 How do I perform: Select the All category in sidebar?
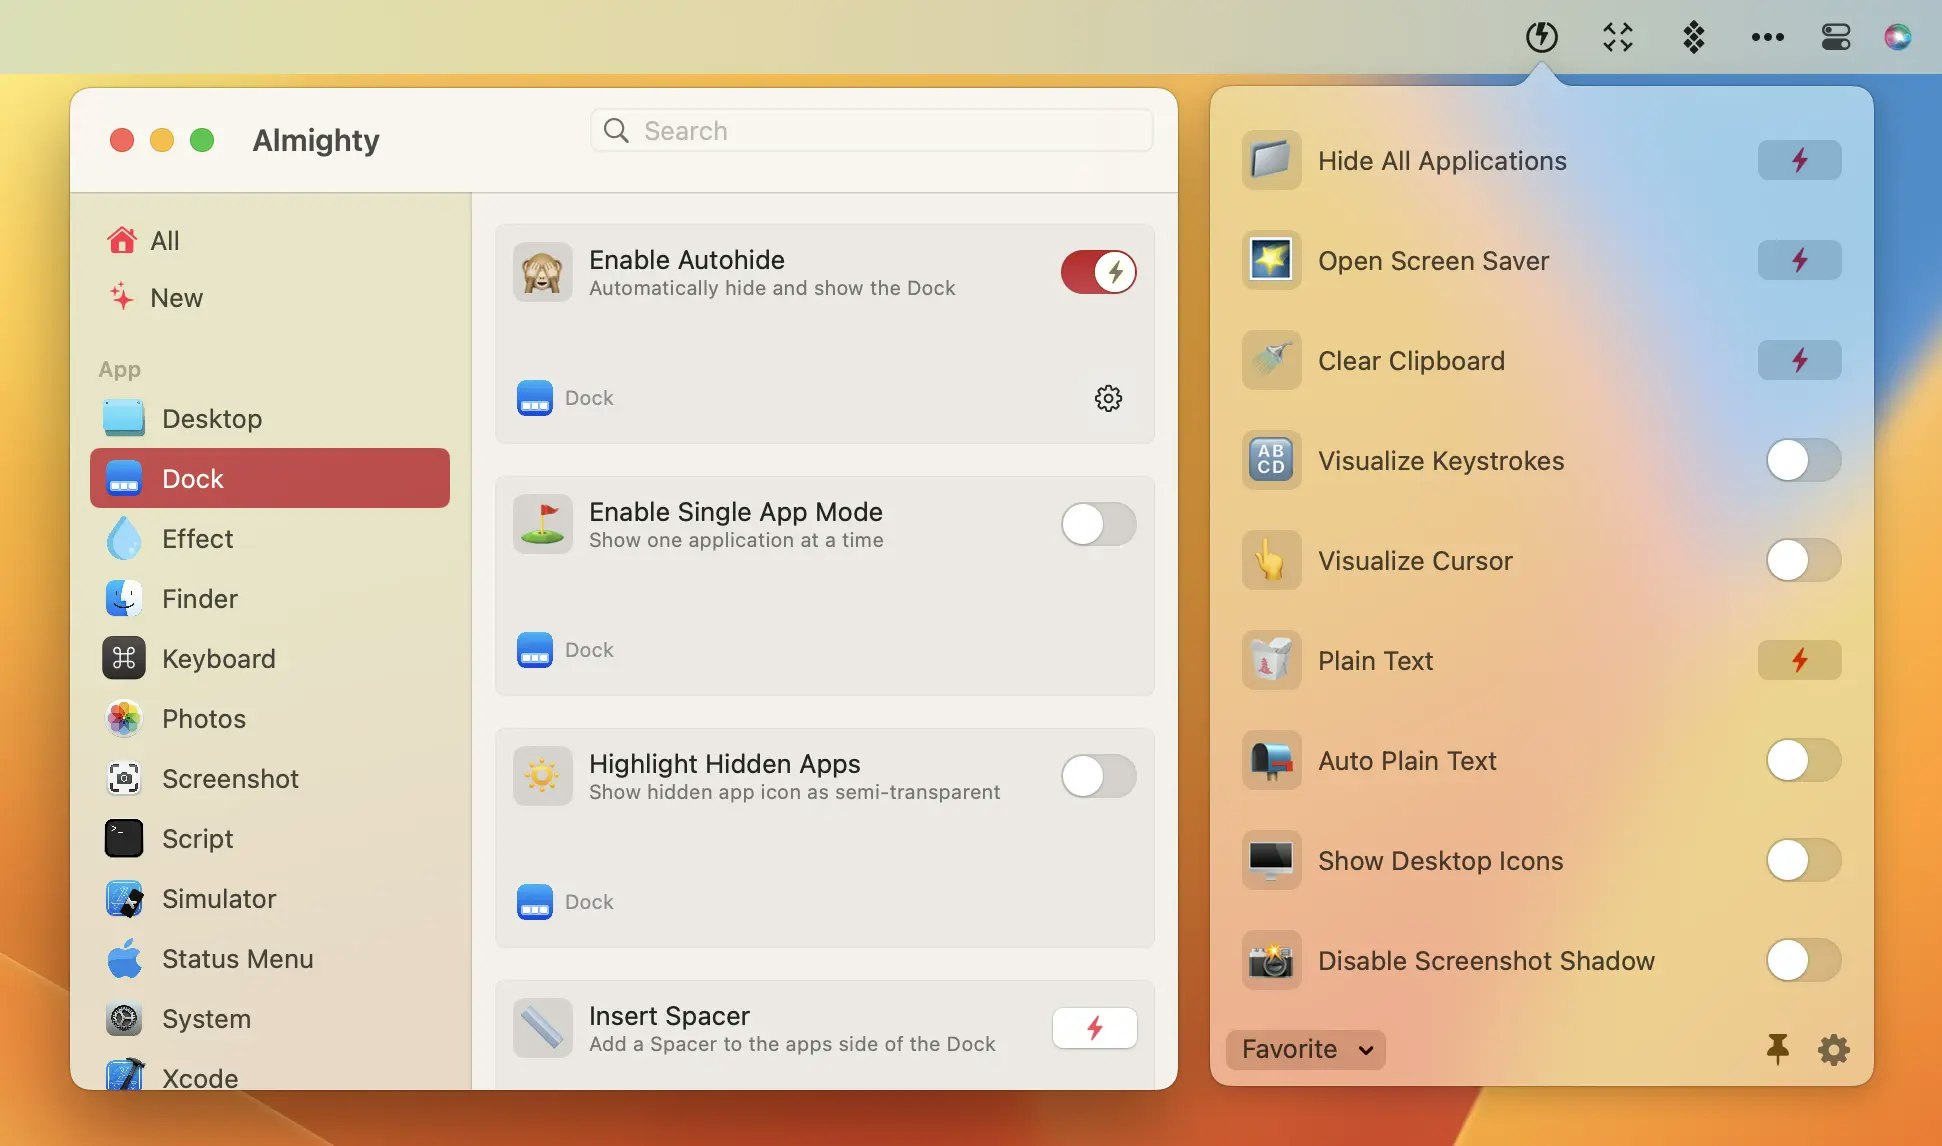pos(270,241)
